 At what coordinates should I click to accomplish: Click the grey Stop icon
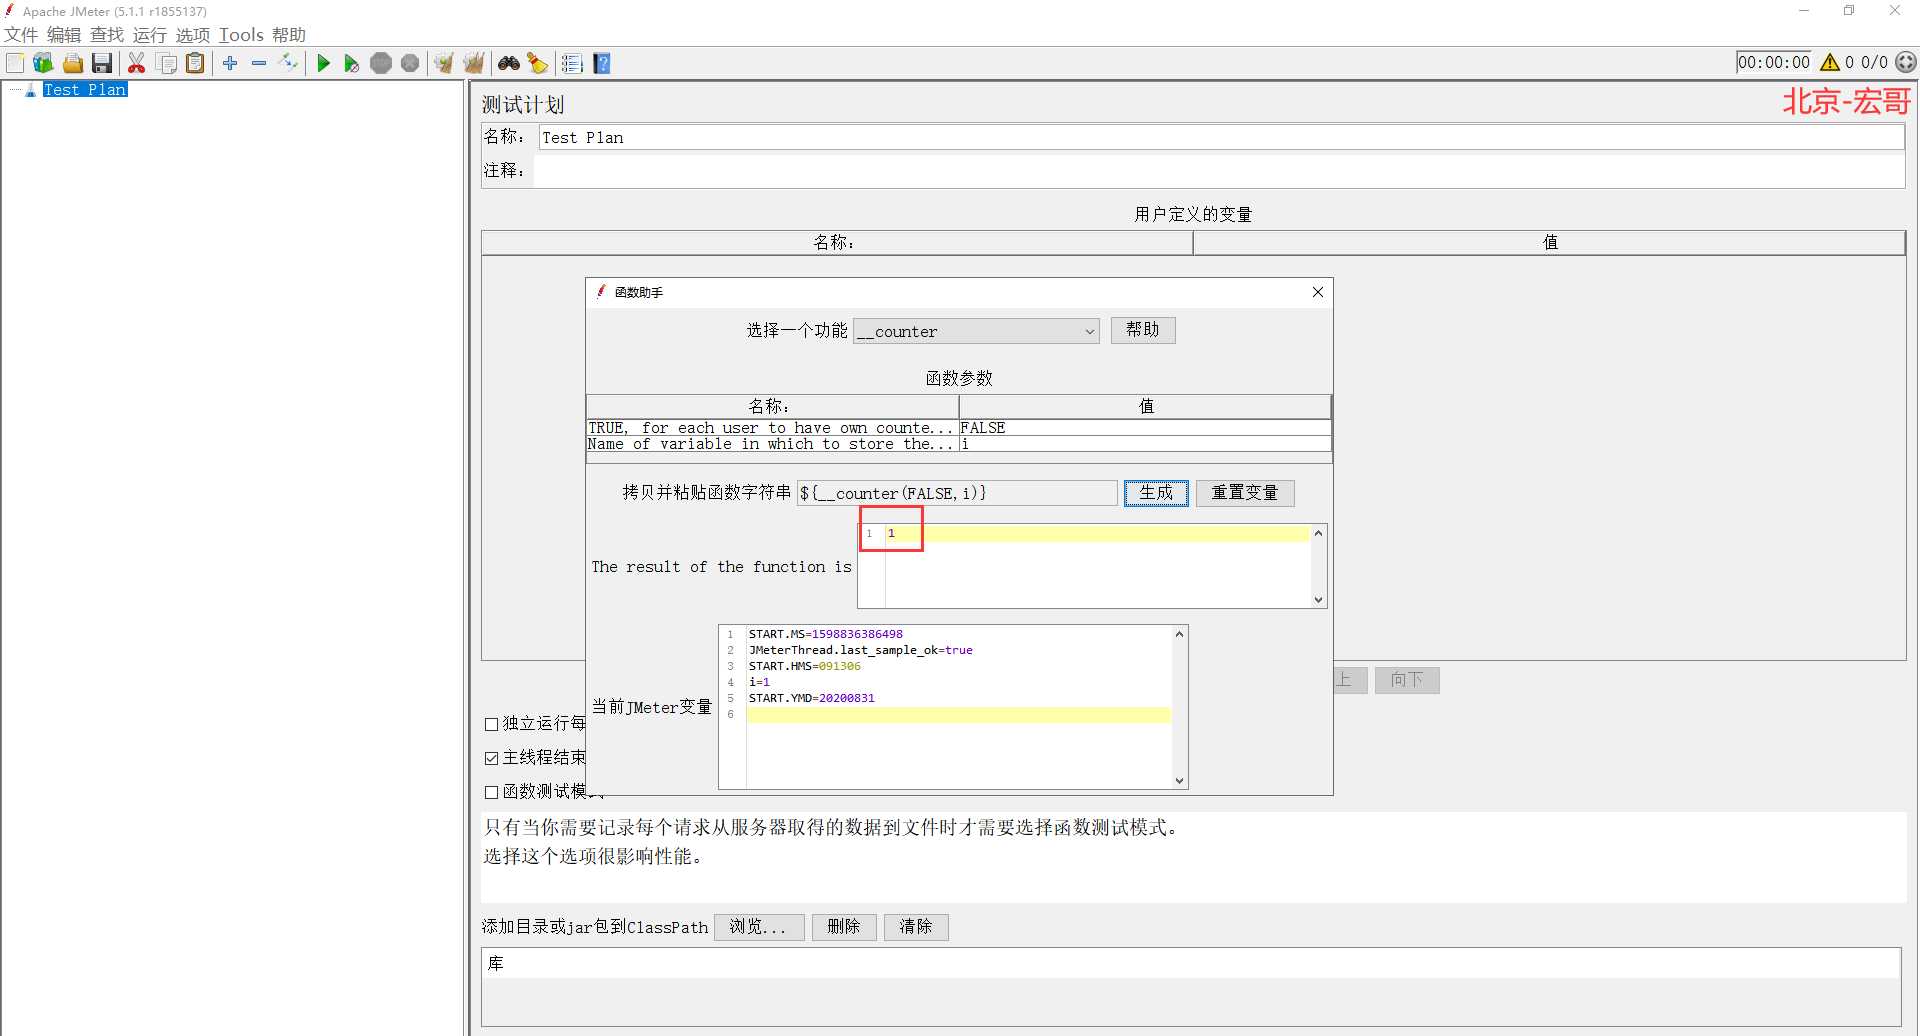[x=381, y=63]
